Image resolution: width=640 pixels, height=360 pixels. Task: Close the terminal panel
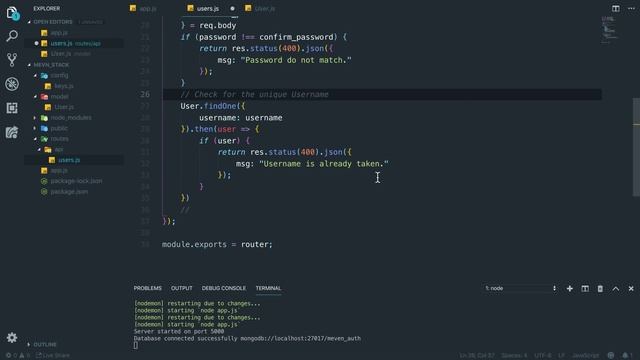631,289
